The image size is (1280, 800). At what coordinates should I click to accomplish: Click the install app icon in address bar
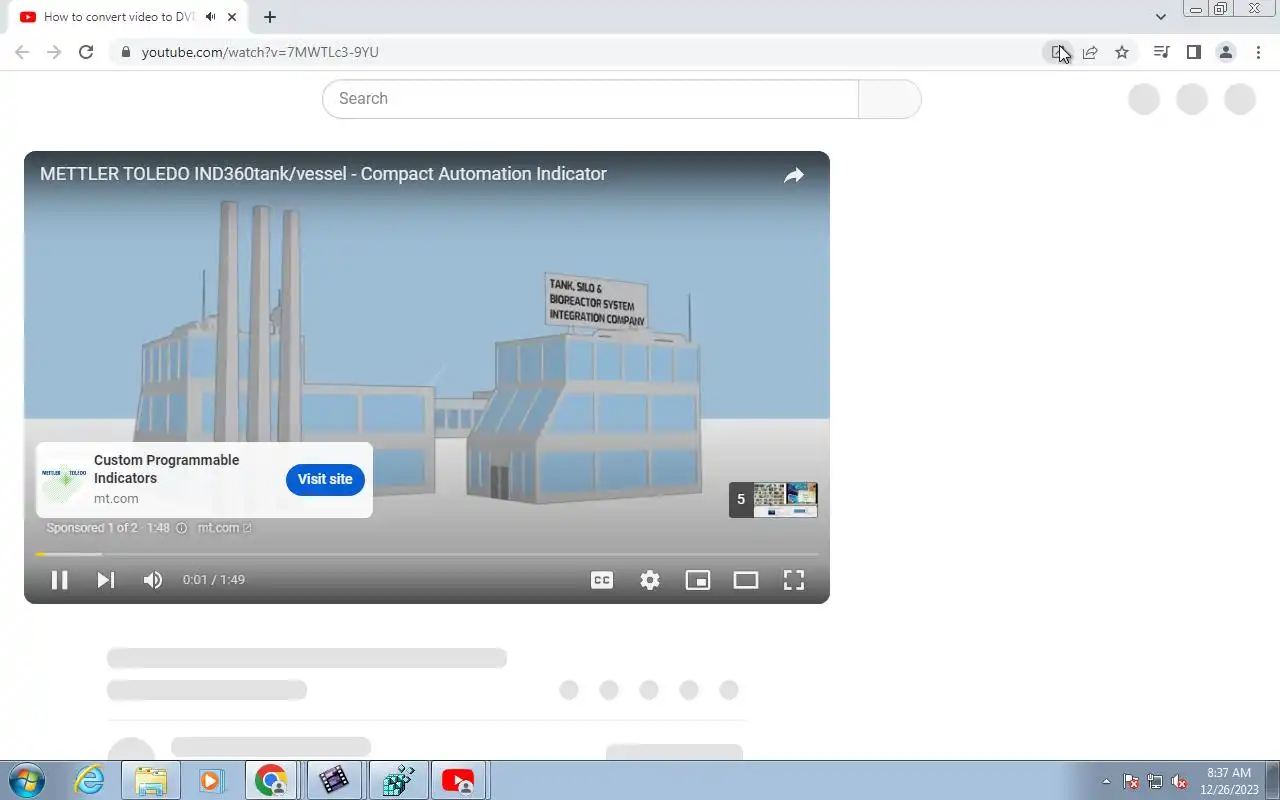(1058, 52)
